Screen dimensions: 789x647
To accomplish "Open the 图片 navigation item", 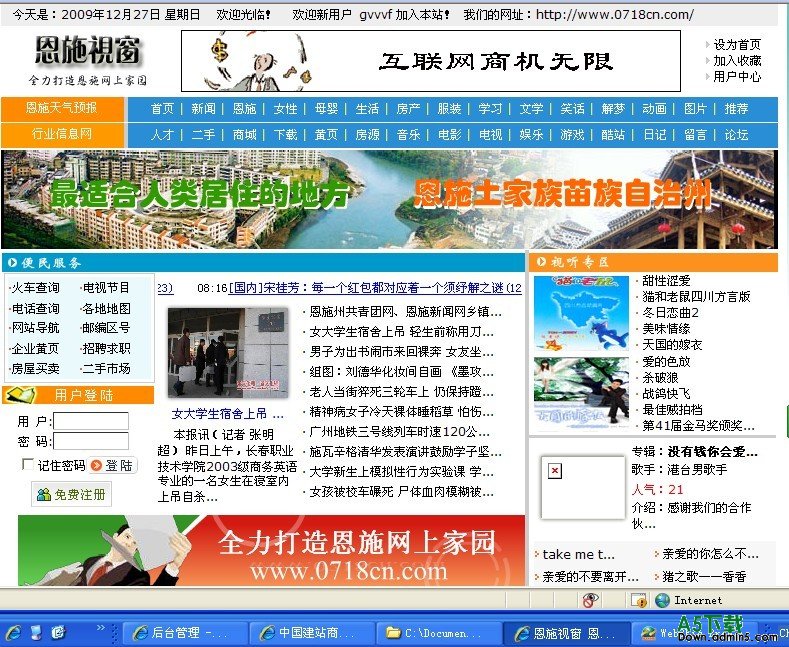I will tap(695, 109).
